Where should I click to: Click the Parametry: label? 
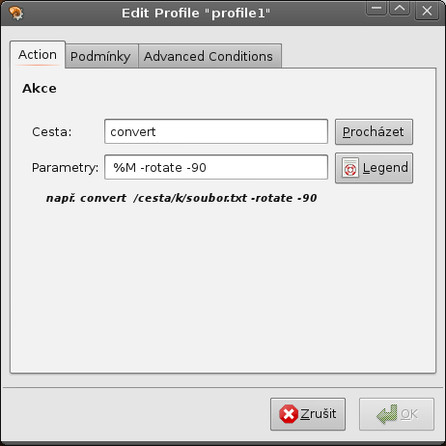65,168
